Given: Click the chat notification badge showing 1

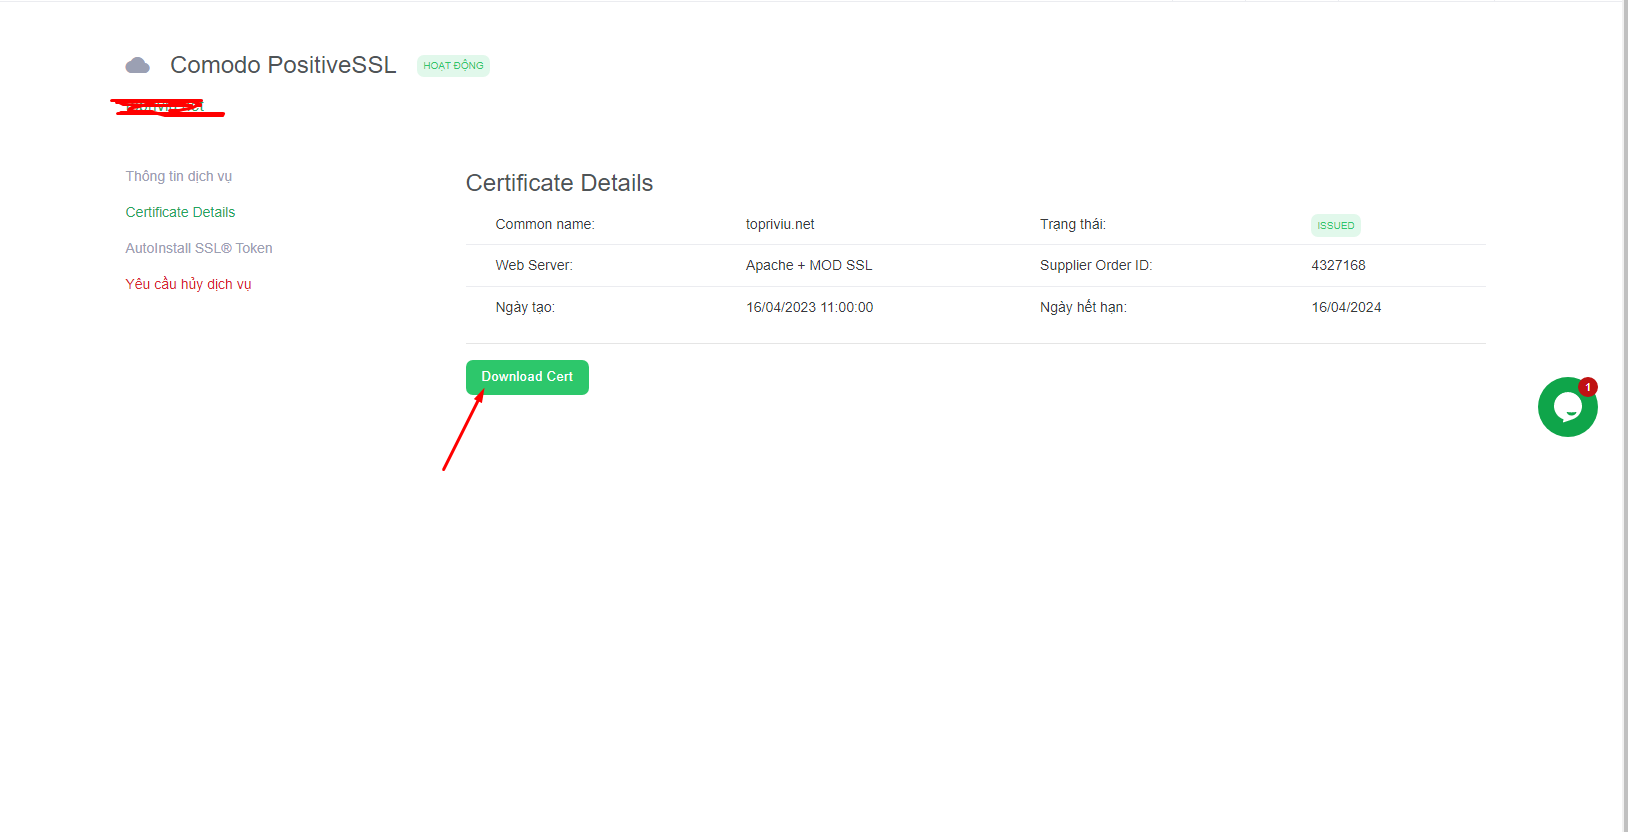Looking at the screenshot, I should click(x=1588, y=387).
